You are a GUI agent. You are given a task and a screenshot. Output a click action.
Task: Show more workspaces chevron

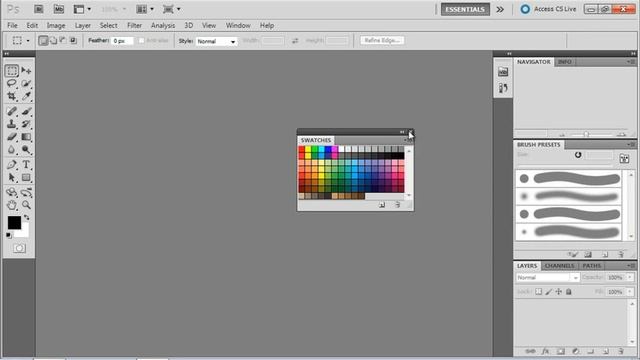500,9
